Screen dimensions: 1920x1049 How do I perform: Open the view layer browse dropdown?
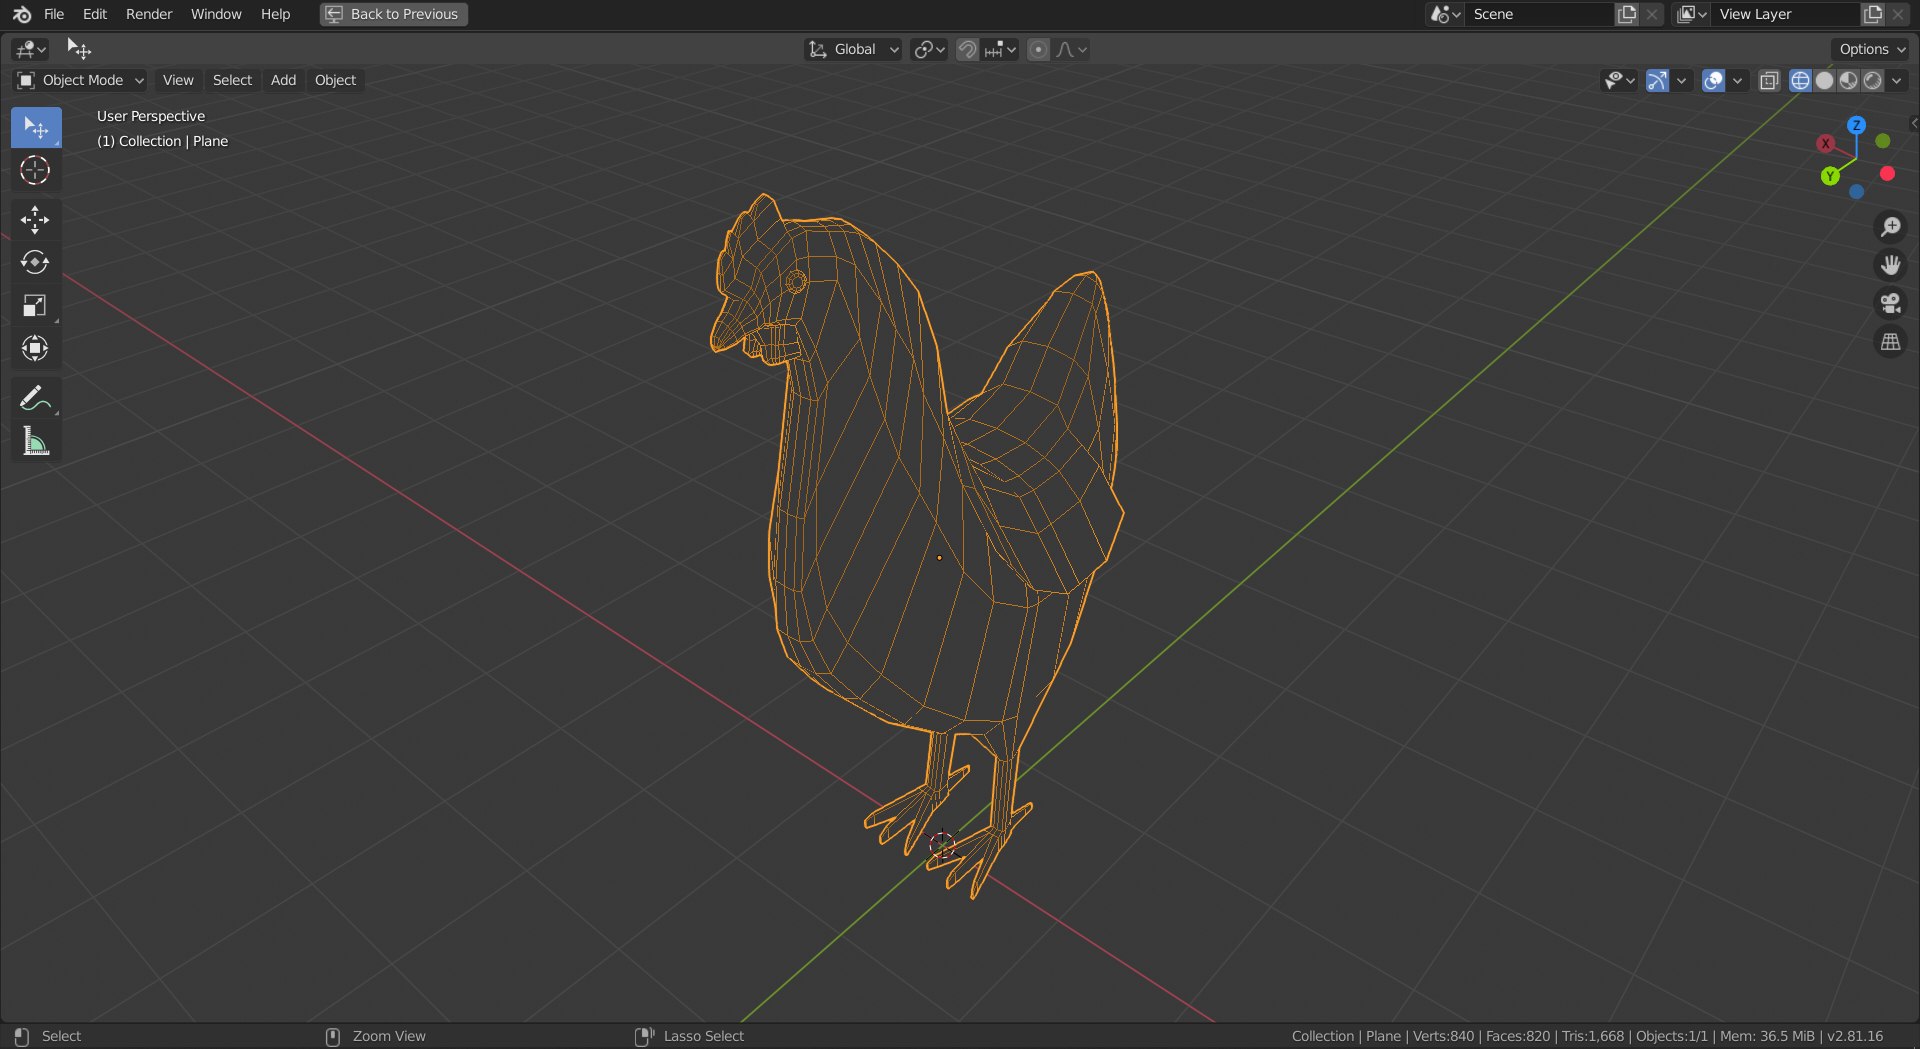click(1692, 14)
